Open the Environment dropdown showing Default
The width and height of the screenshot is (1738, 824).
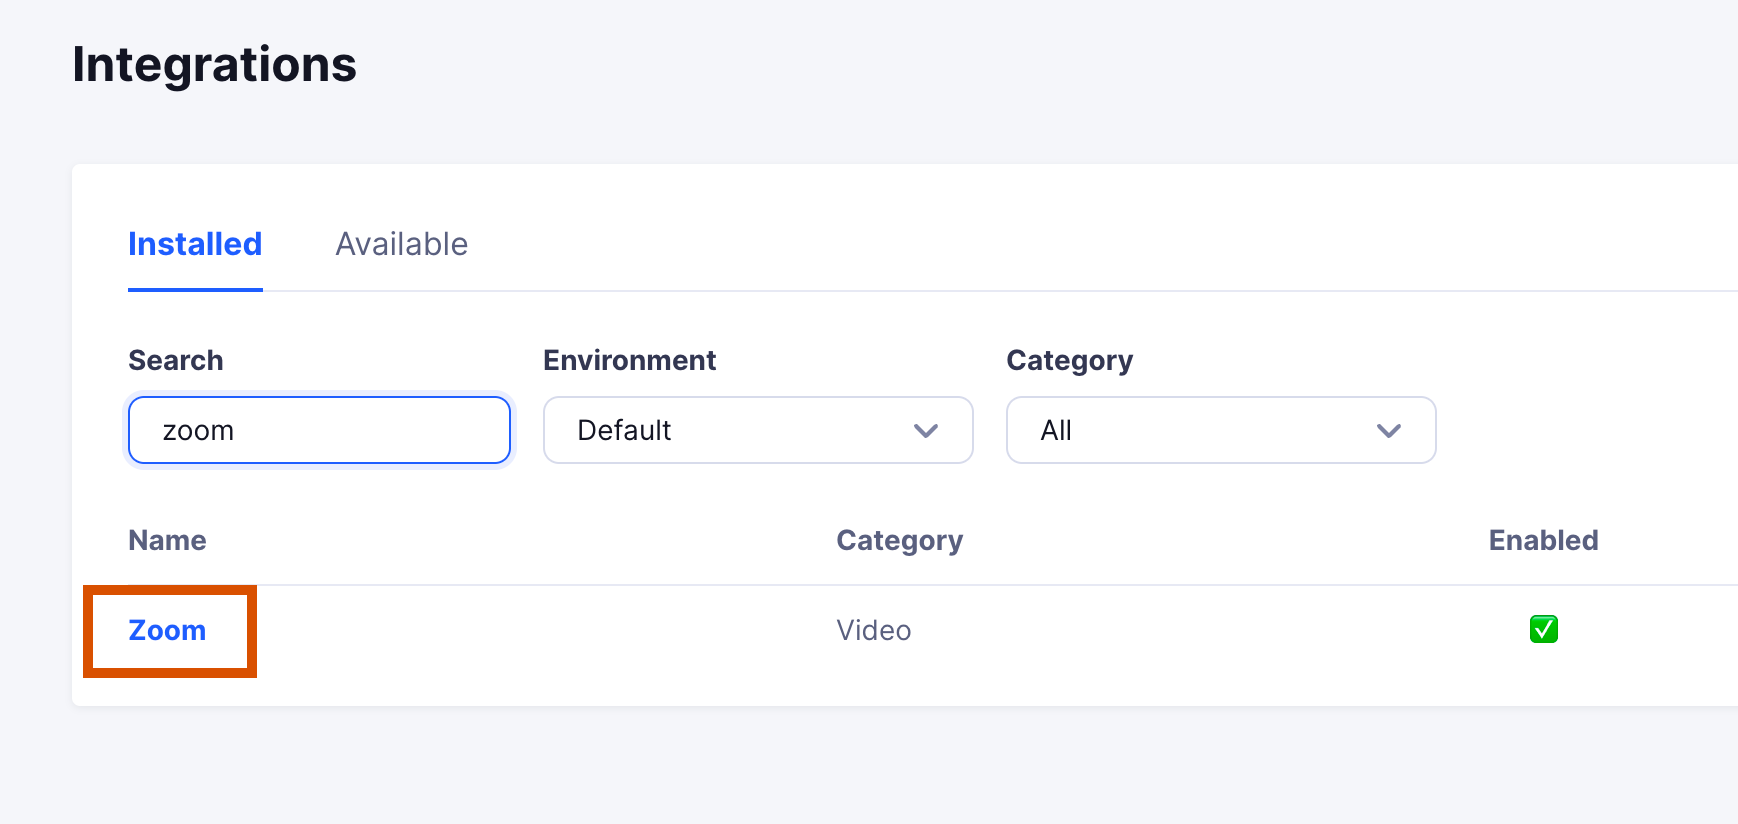point(758,430)
